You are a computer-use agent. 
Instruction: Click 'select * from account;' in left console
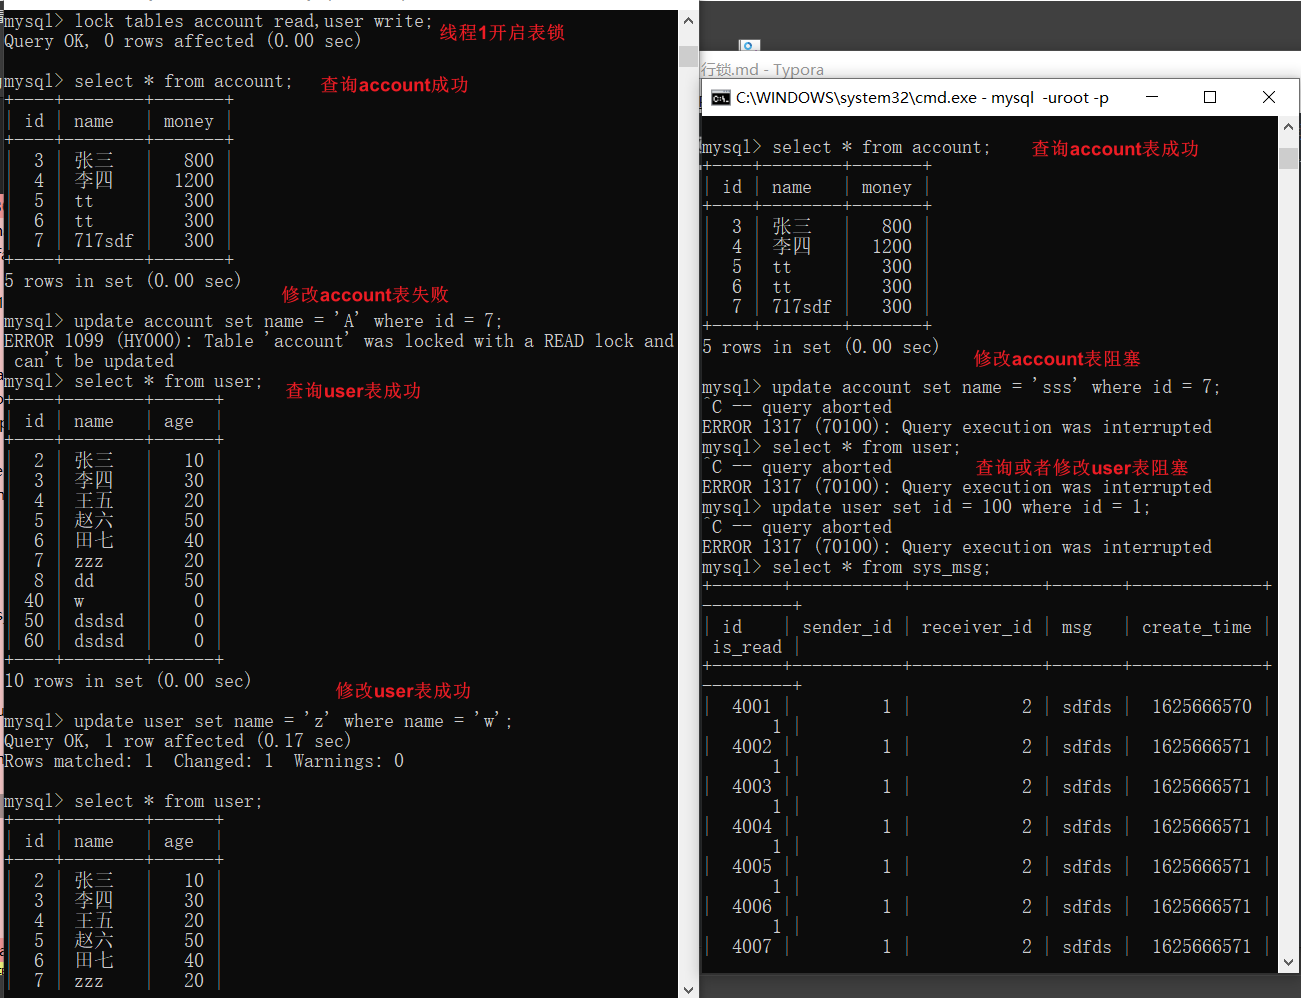coord(183,81)
